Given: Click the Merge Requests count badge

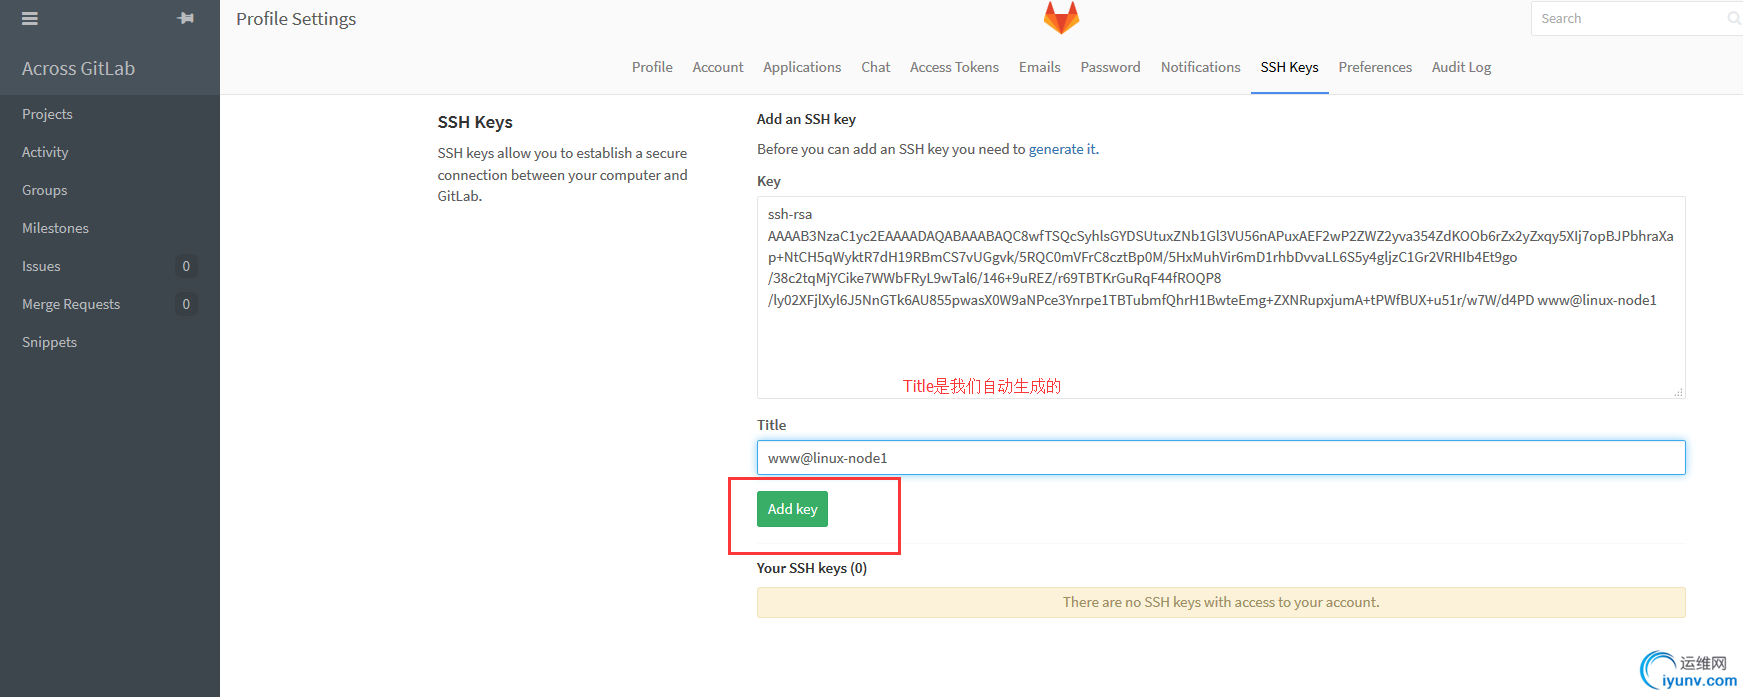Looking at the screenshot, I should pyautogui.click(x=186, y=304).
